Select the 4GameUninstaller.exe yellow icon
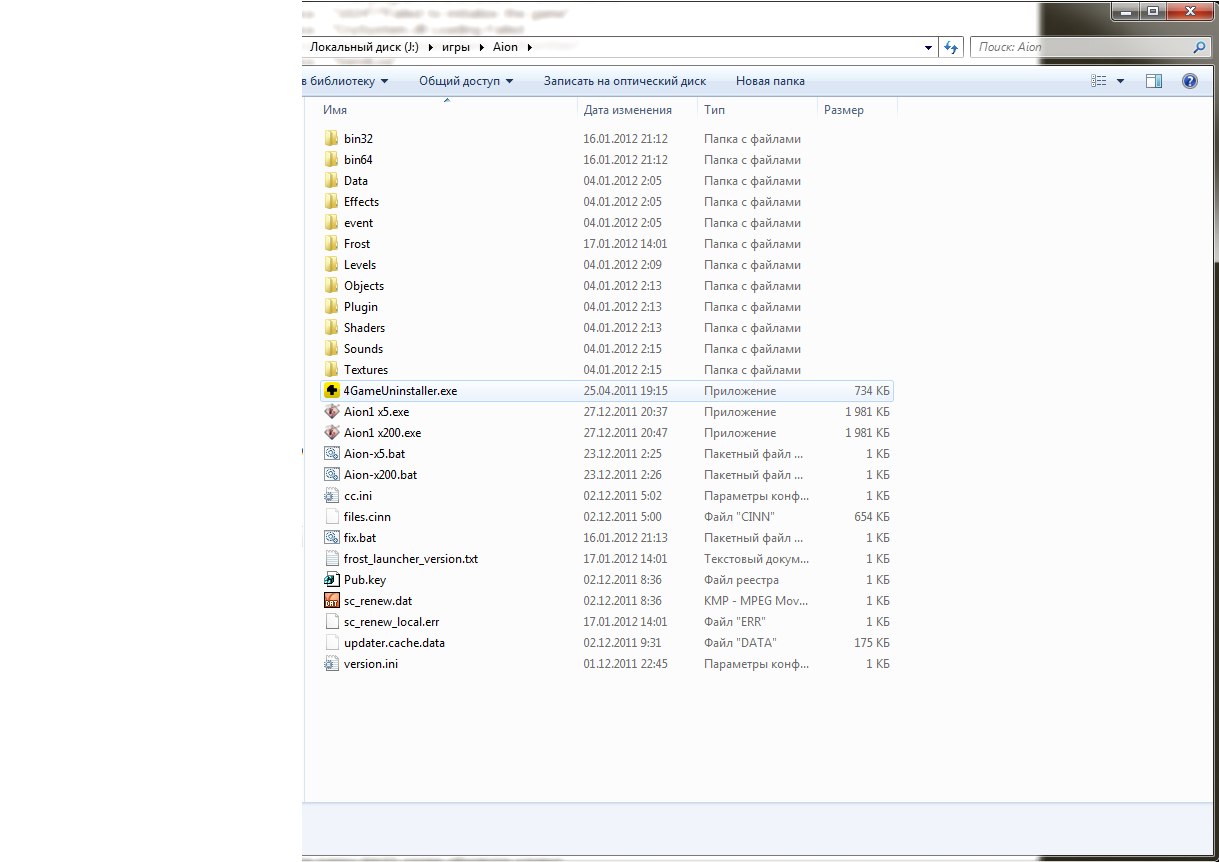The image size is (1219, 862). (x=332, y=391)
